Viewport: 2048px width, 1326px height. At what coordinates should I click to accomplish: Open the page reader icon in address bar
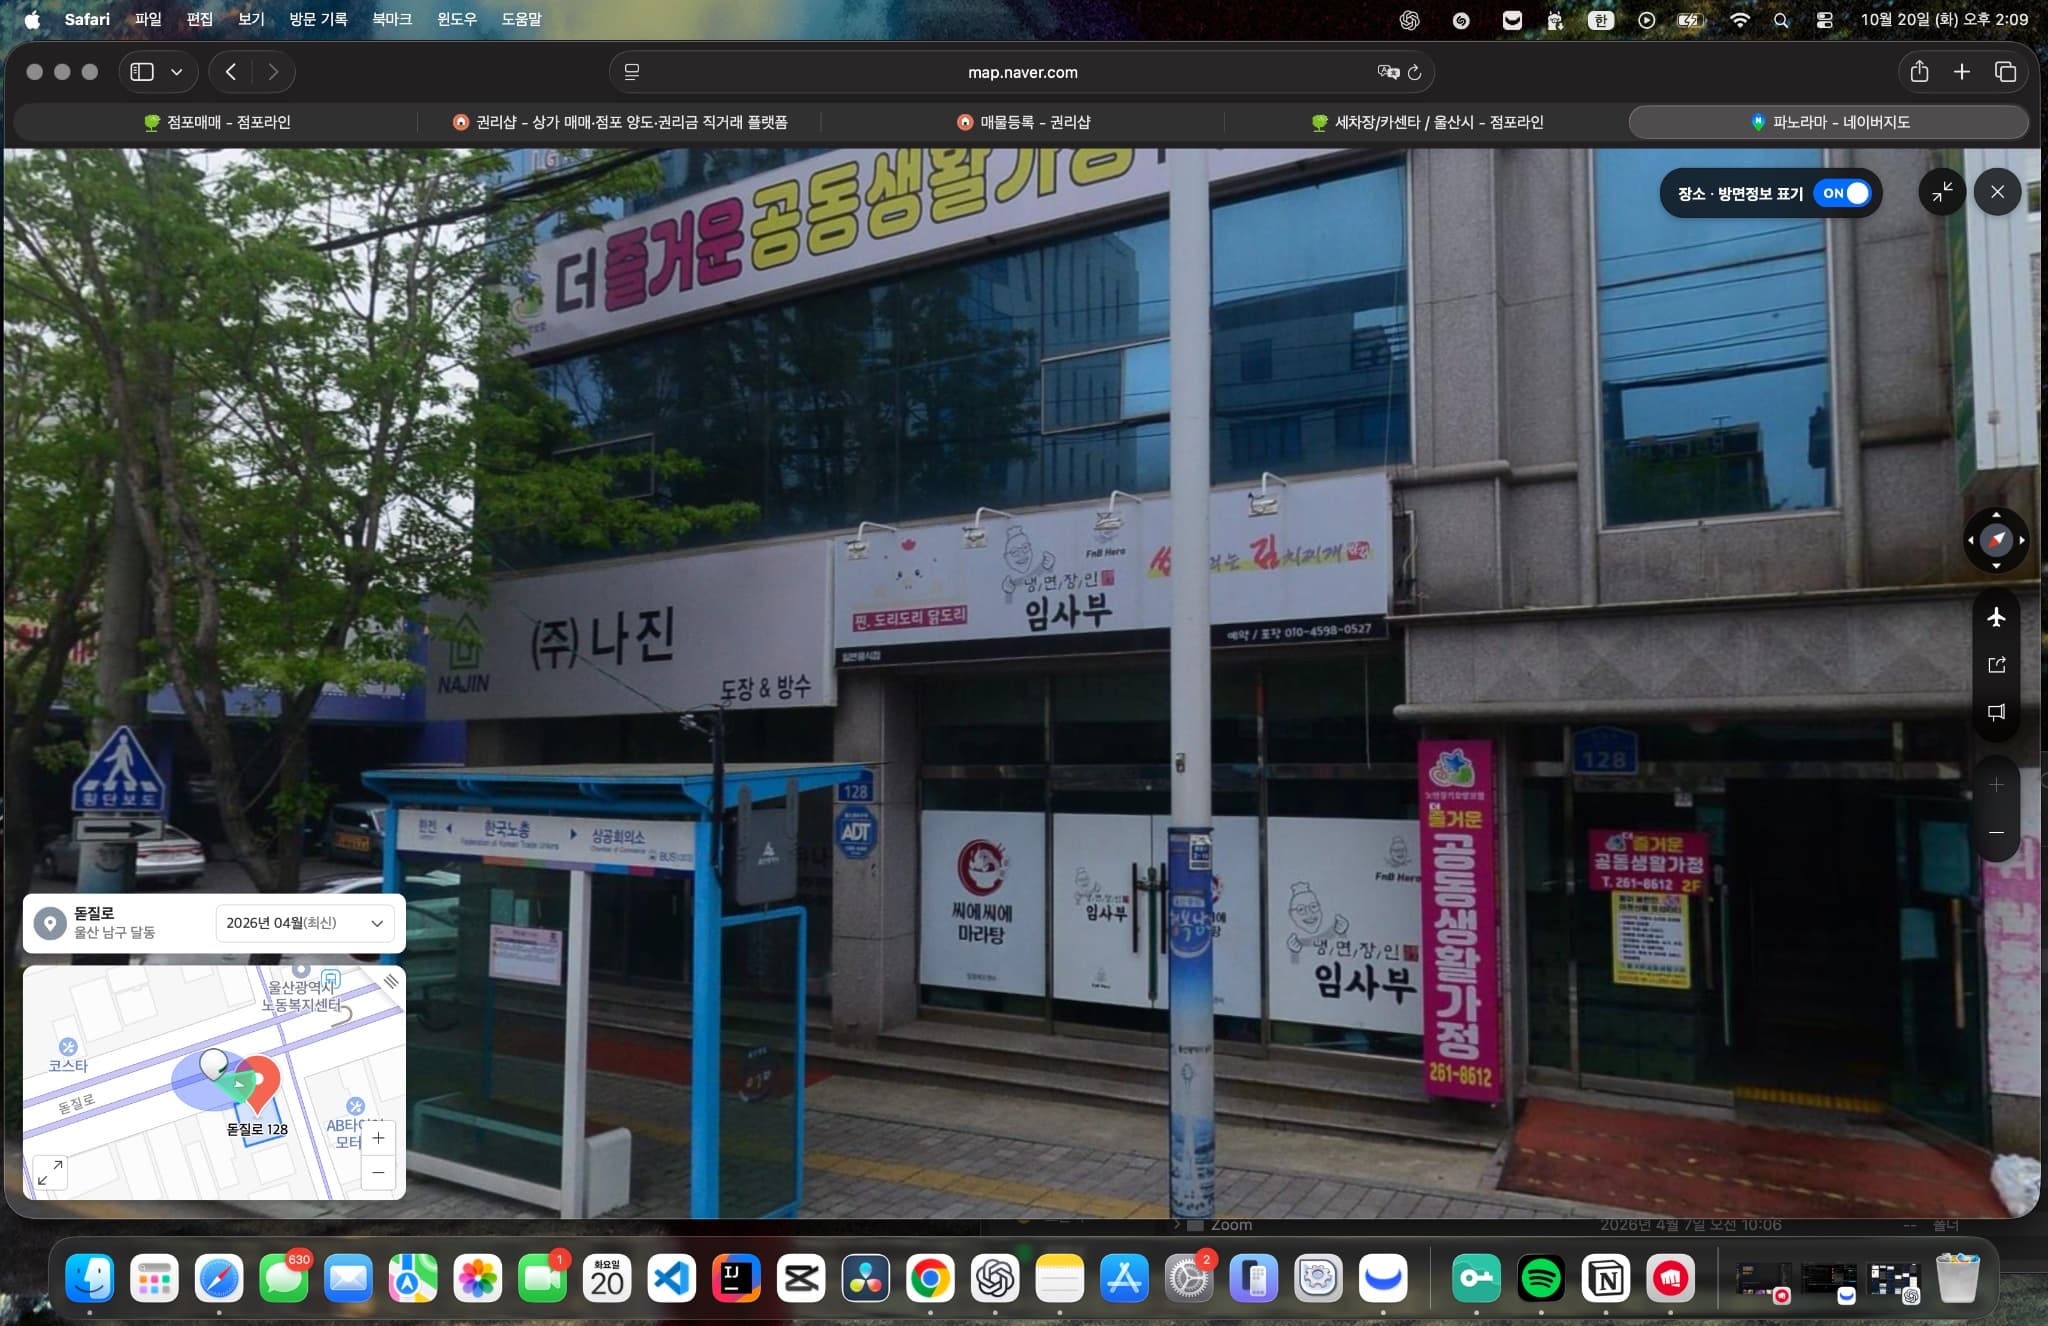632,72
